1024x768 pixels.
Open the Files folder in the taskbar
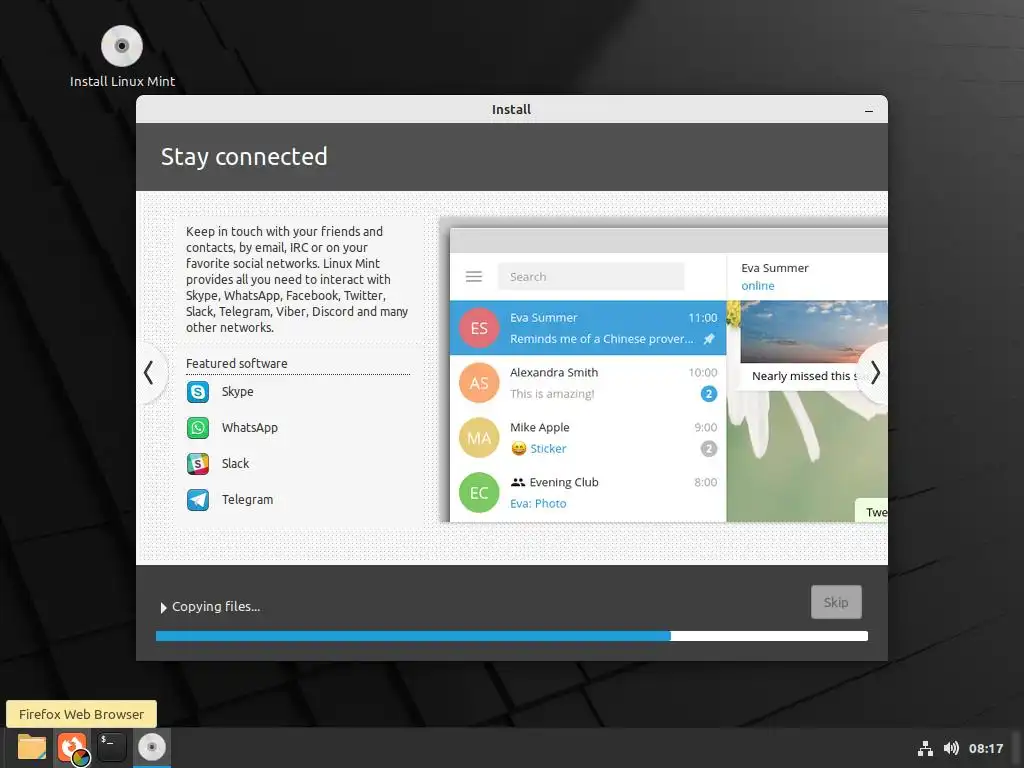click(x=31, y=747)
